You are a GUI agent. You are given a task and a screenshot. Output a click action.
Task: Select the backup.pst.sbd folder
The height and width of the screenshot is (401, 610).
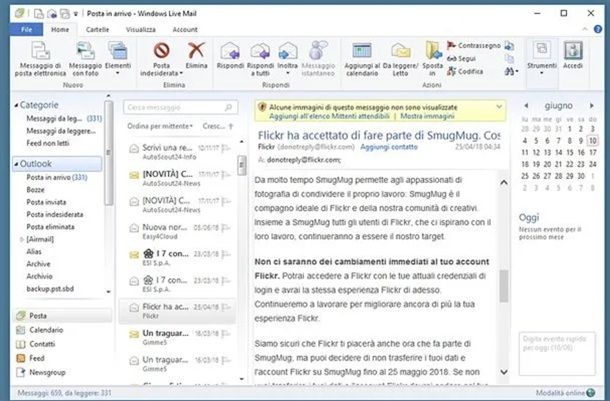coord(50,289)
